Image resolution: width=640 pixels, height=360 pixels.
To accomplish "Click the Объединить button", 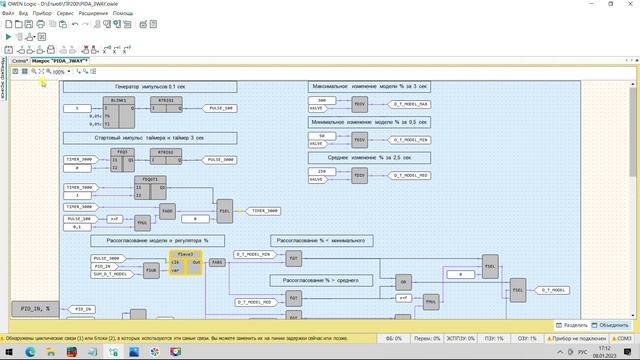I will [610, 325].
